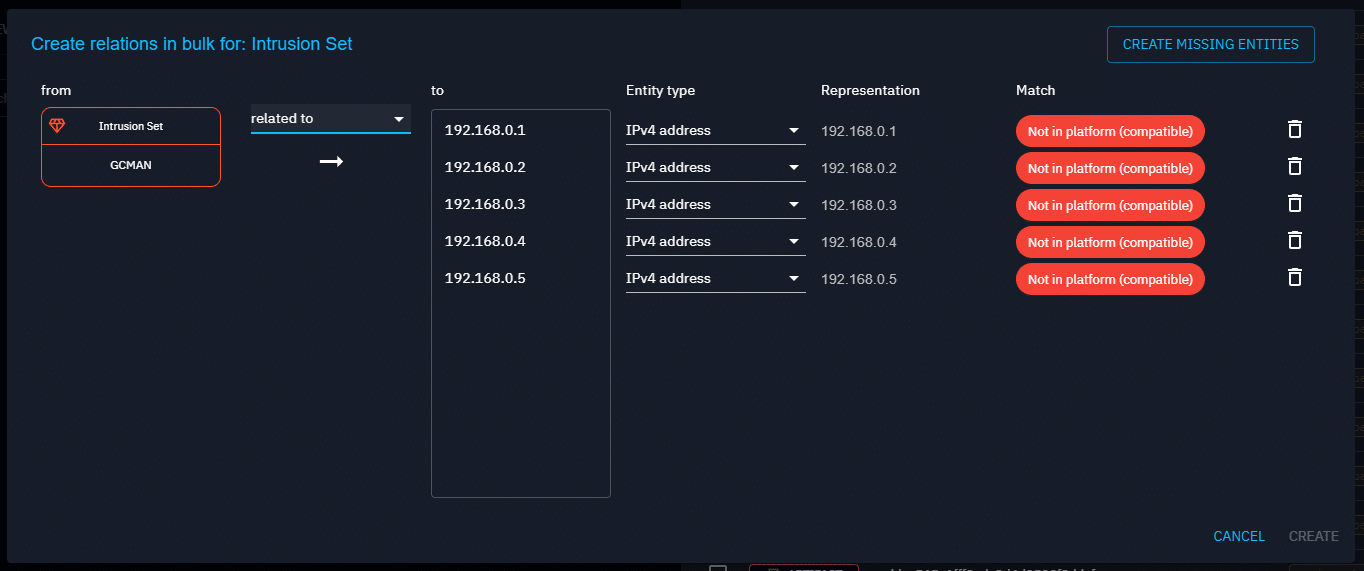
Task: Delete the 192.168.0.1 row with trash icon
Action: pos(1294,129)
